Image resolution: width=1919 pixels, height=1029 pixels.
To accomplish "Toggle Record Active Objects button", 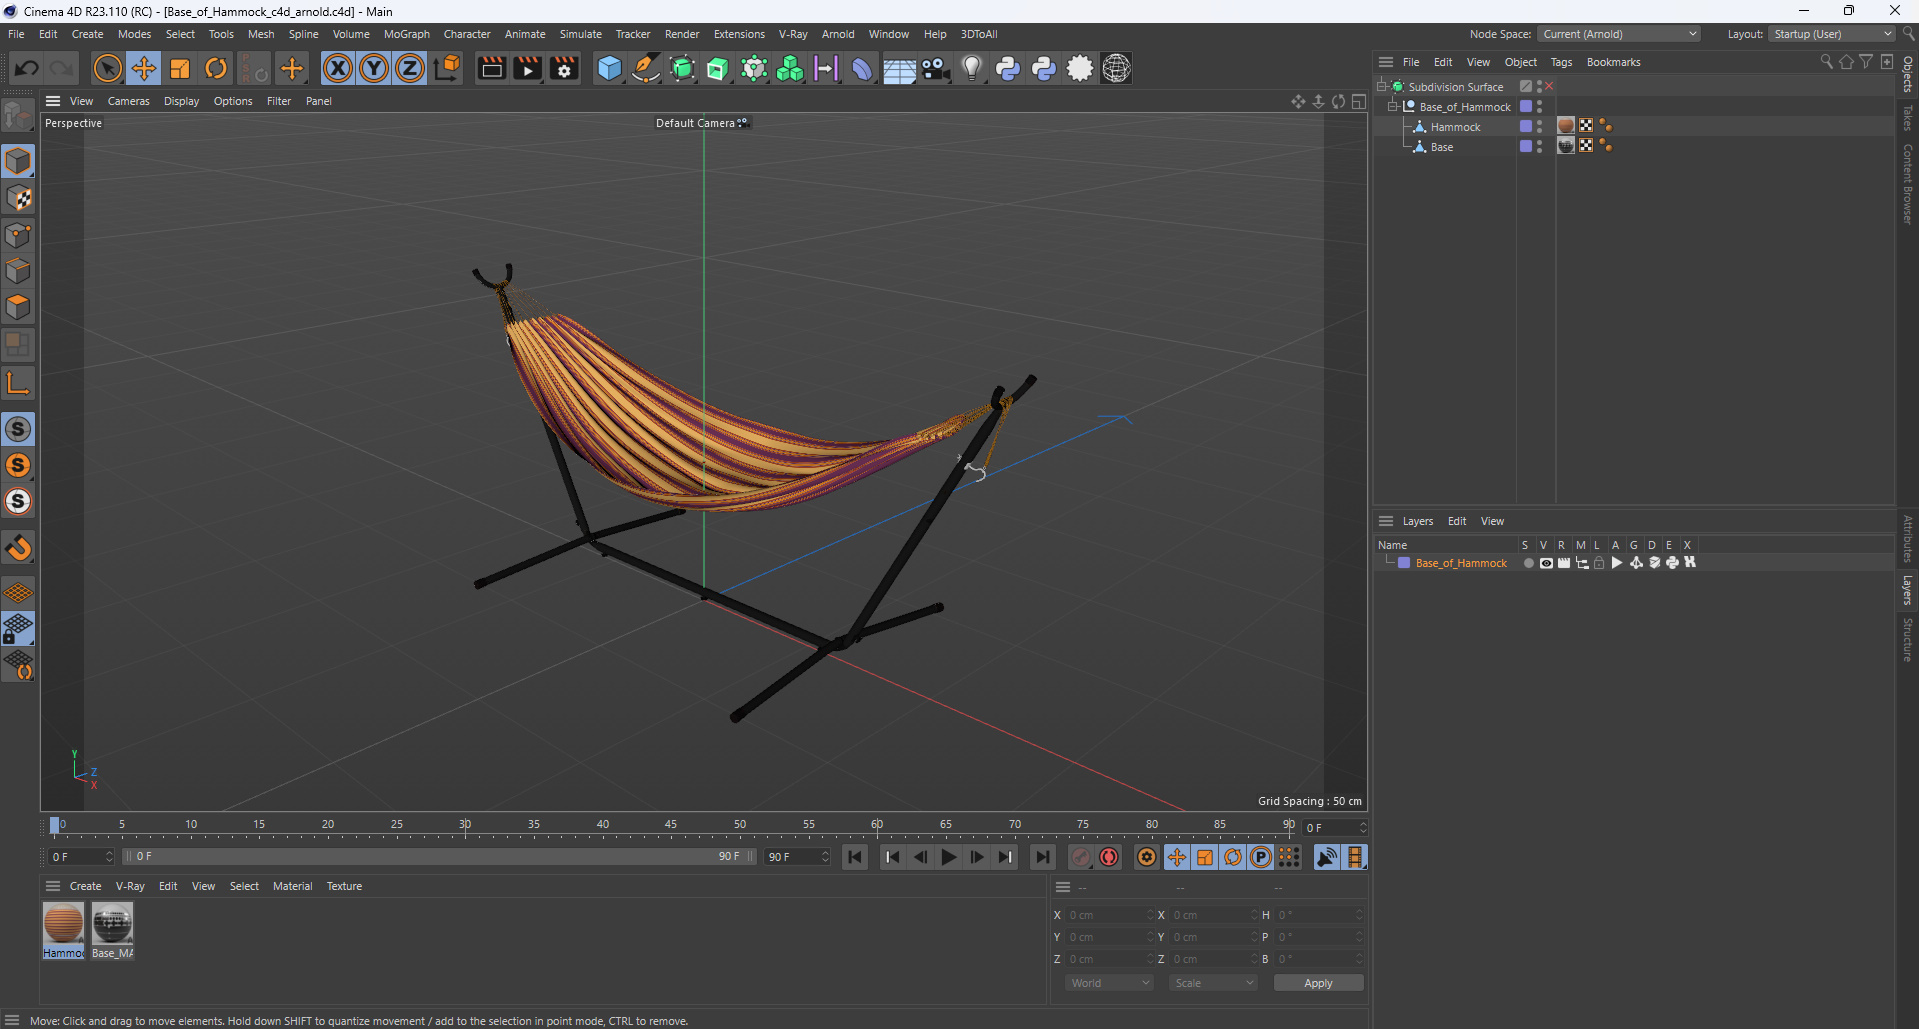I will (1081, 857).
